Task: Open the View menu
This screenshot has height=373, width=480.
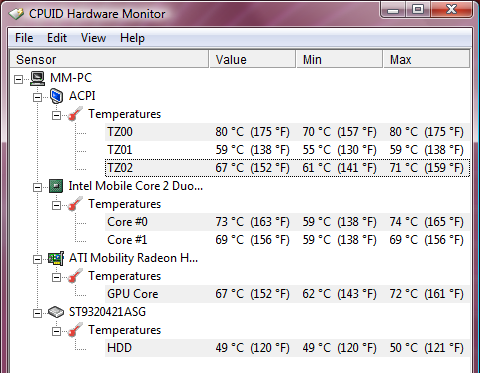Action: (93, 38)
